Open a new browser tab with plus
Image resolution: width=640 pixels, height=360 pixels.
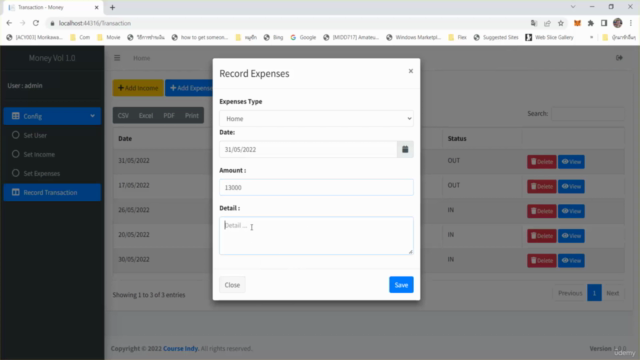tap(112, 7)
